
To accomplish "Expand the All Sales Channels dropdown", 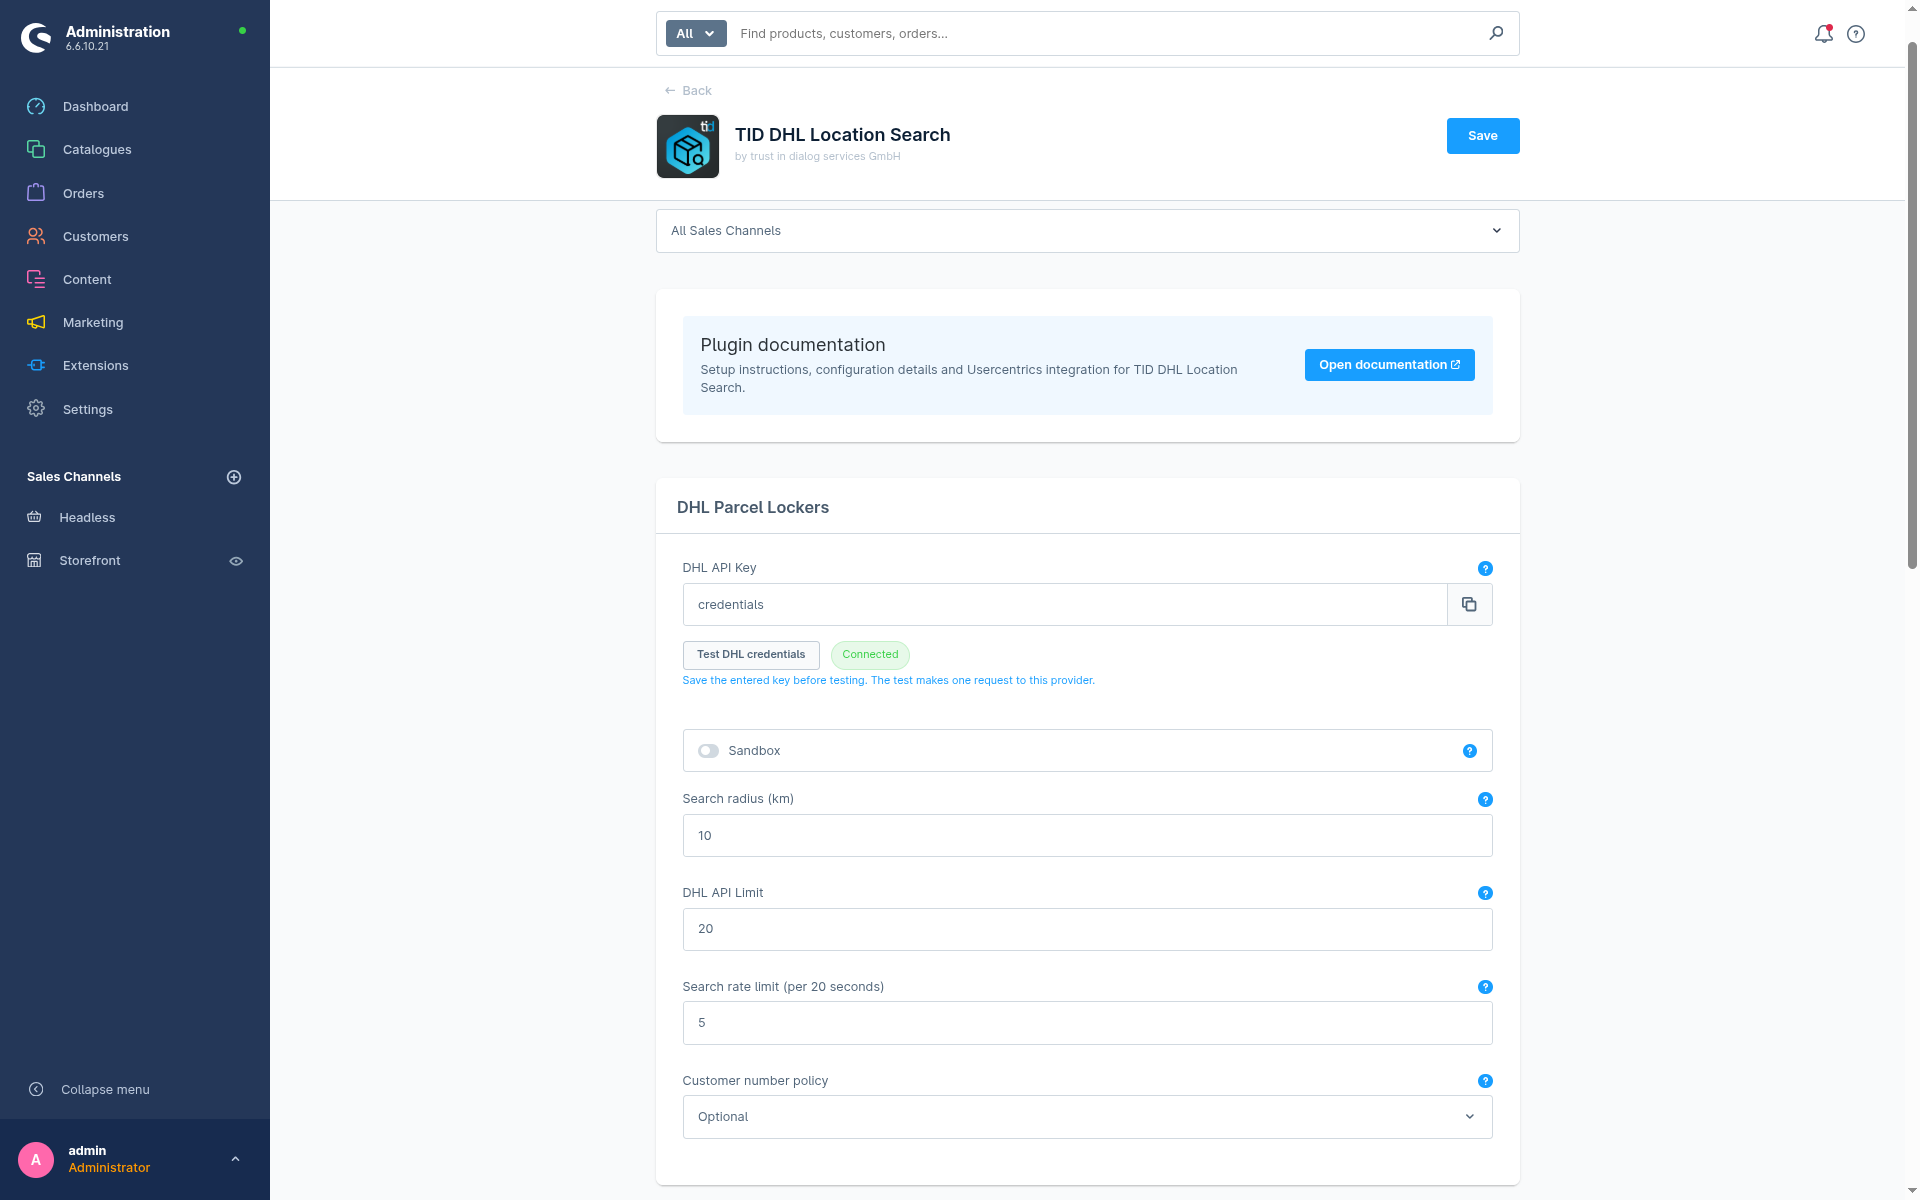I will pos(1087,231).
